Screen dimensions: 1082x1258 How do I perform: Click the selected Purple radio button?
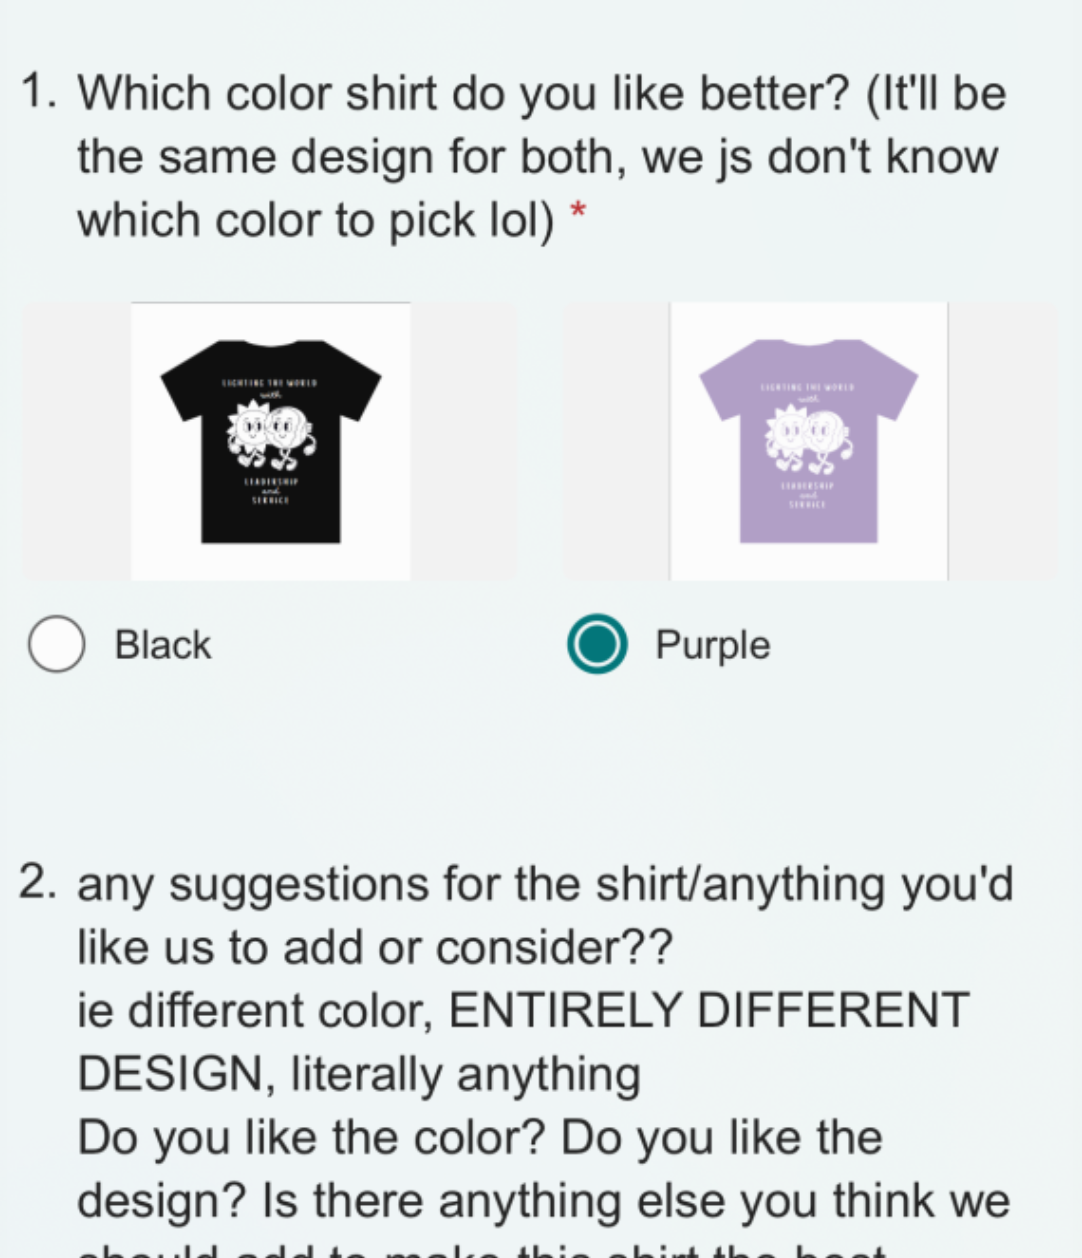(x=597, y=645)
